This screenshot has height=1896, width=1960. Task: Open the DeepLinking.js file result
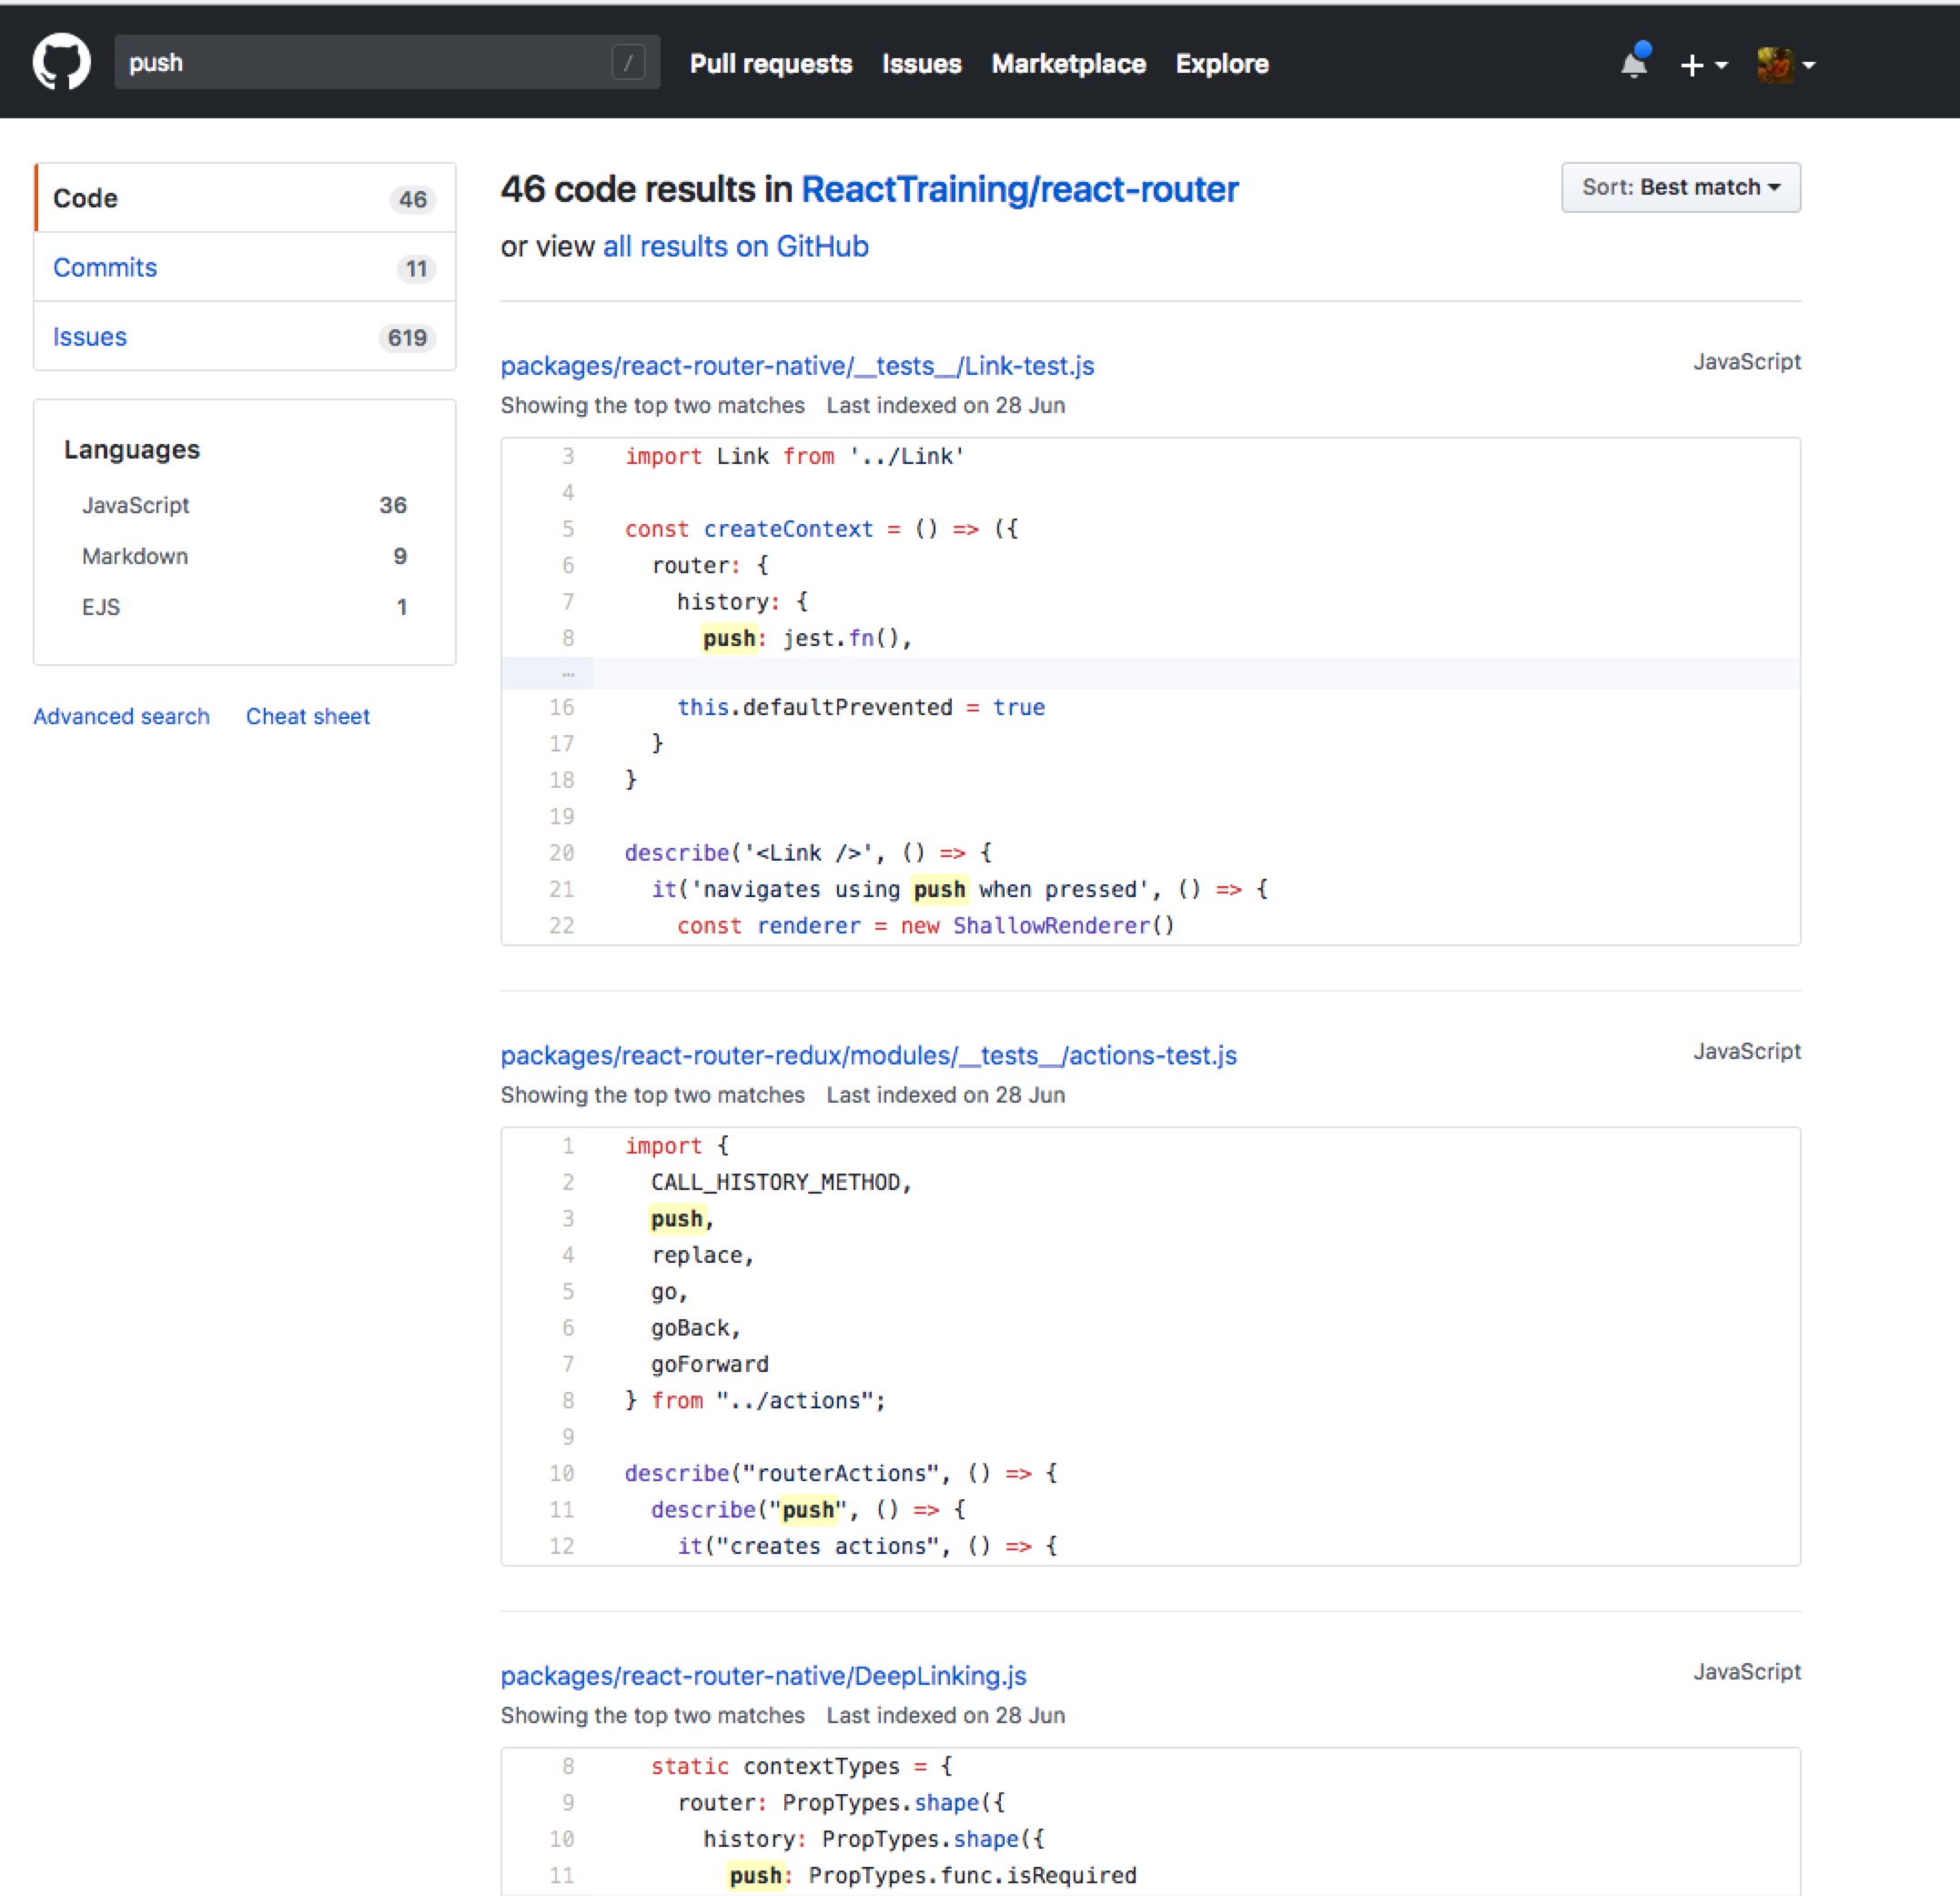click(x=763, y=1675)
